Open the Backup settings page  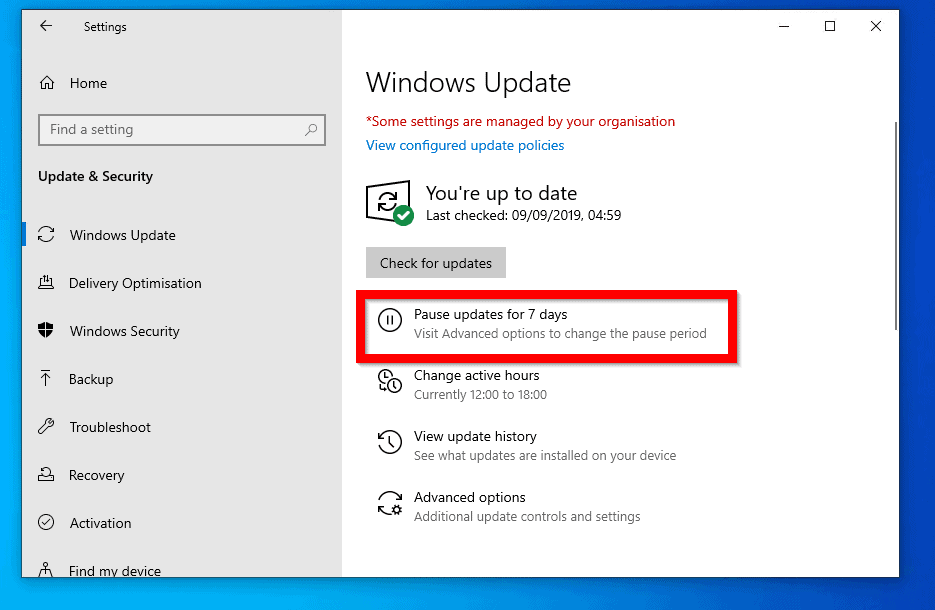pos(91,379)
